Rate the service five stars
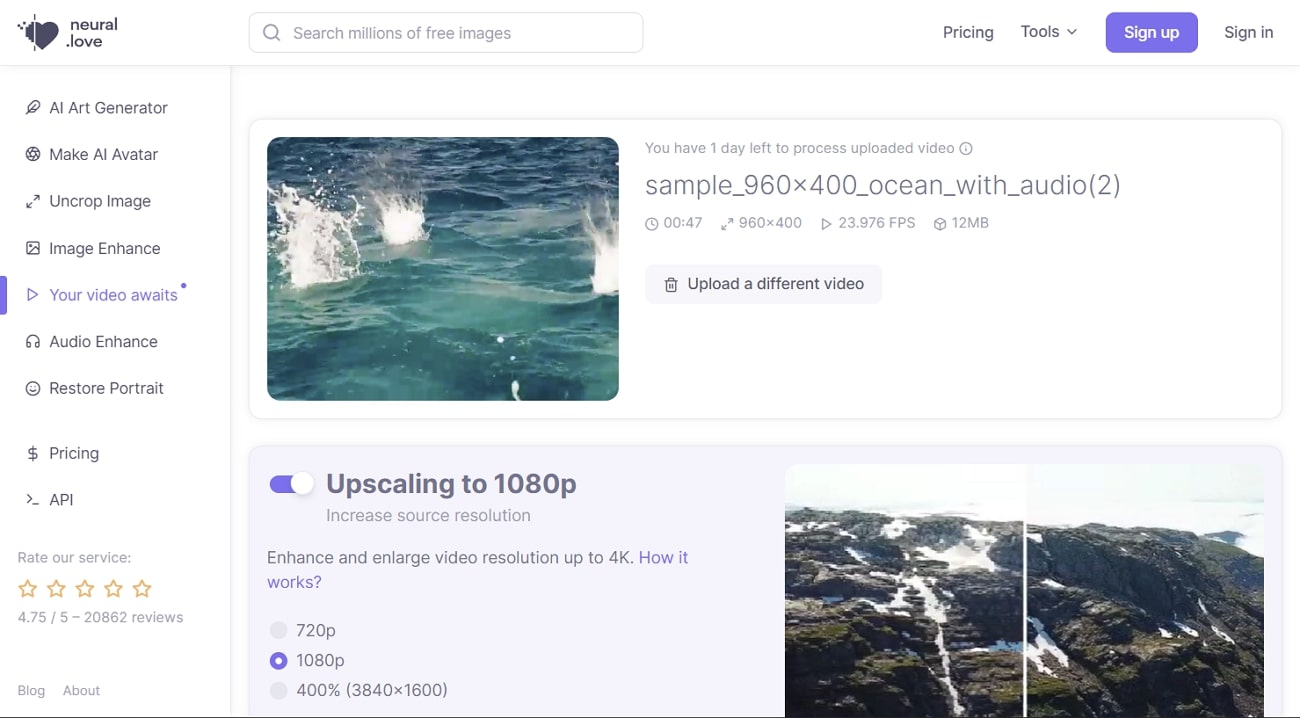1300x718 pixels. 141,588
